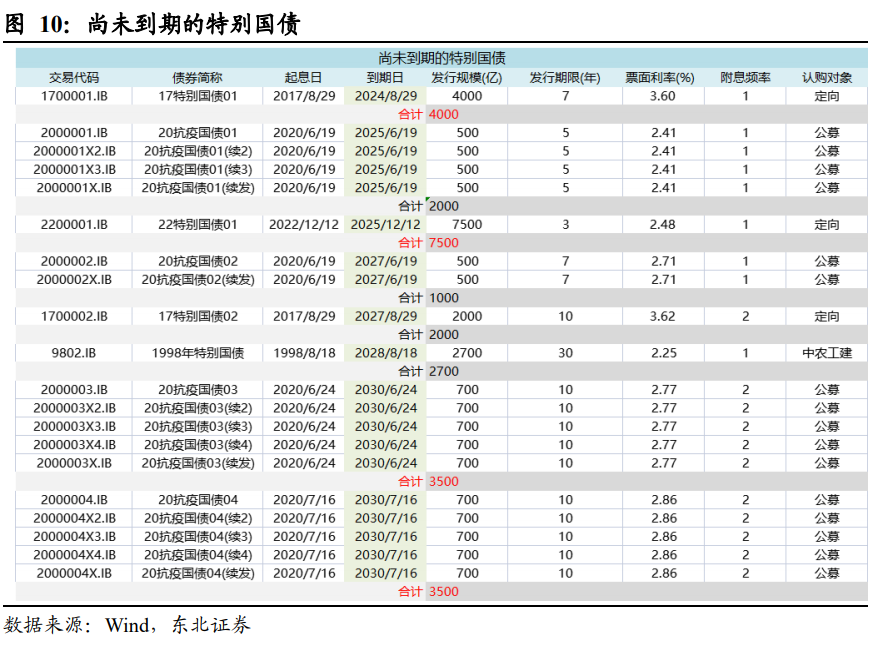Viewport: 885px width, 648px height.
Task: Click bond name 17特别国债02
Action: pyautogui.click(x=198, y=316)
